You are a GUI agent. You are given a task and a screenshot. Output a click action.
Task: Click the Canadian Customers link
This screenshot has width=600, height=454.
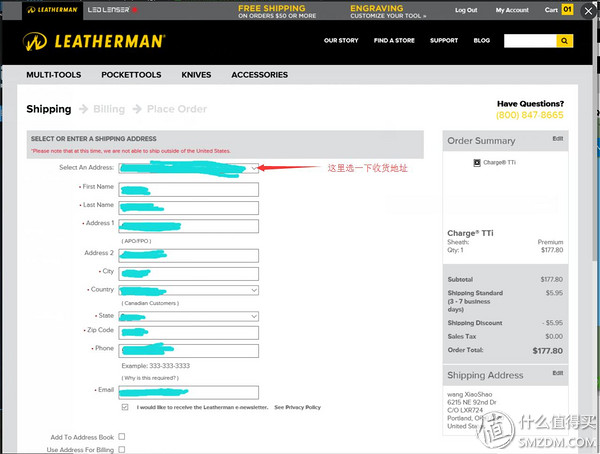[150, 303]
